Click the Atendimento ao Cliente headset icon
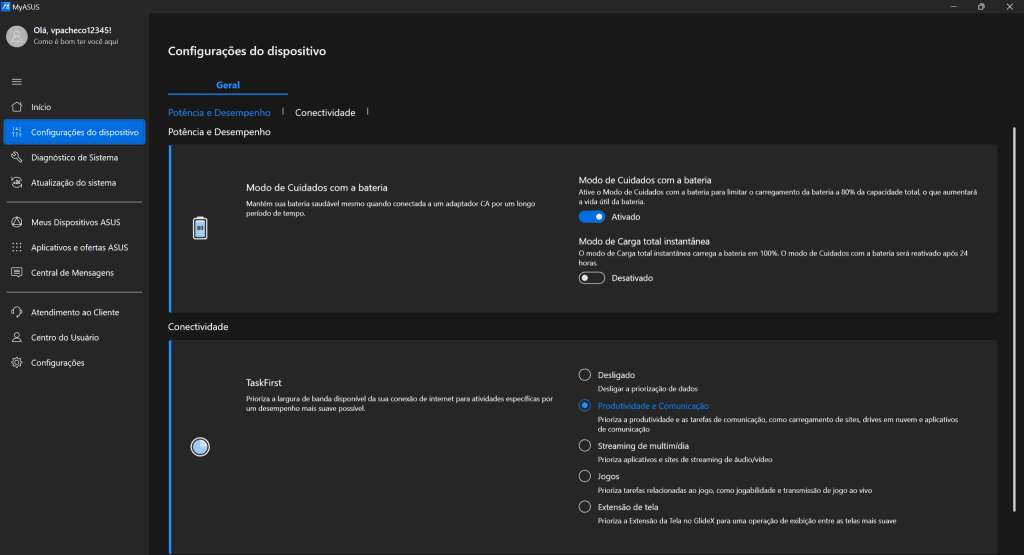 tap(17, 312)
